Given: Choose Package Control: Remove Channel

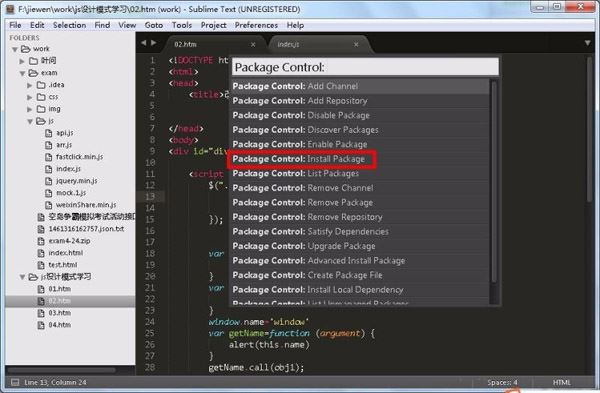Looking at the screenshot, I should pyautogui.click(x=360, y=188).
